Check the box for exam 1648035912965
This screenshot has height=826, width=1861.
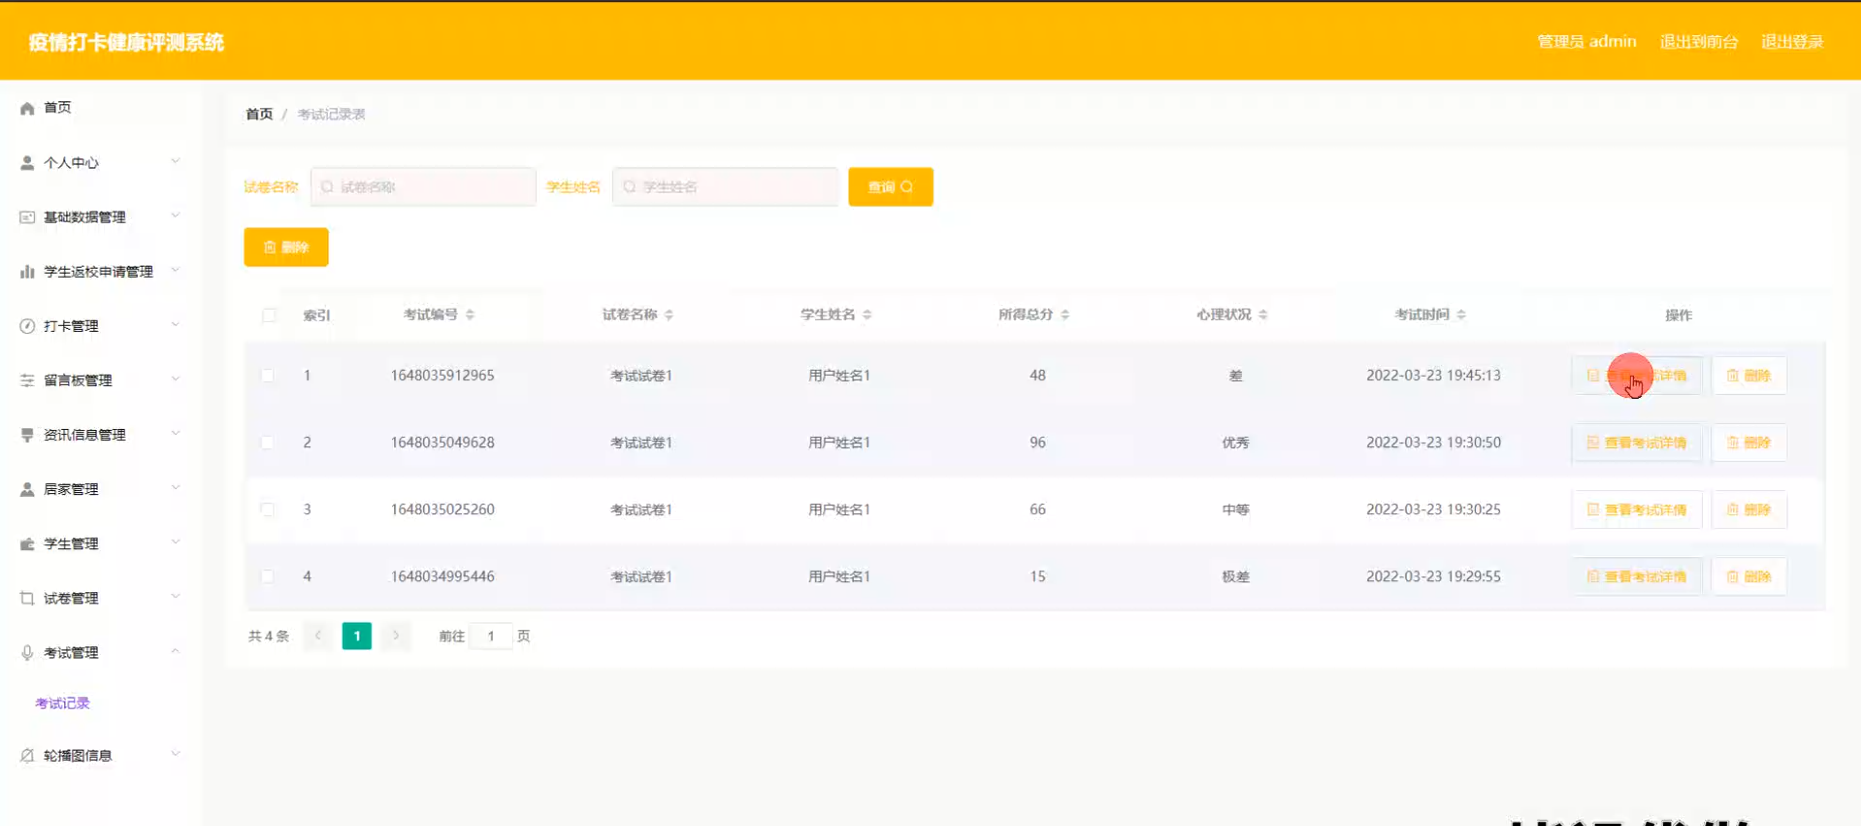point(267,376)
